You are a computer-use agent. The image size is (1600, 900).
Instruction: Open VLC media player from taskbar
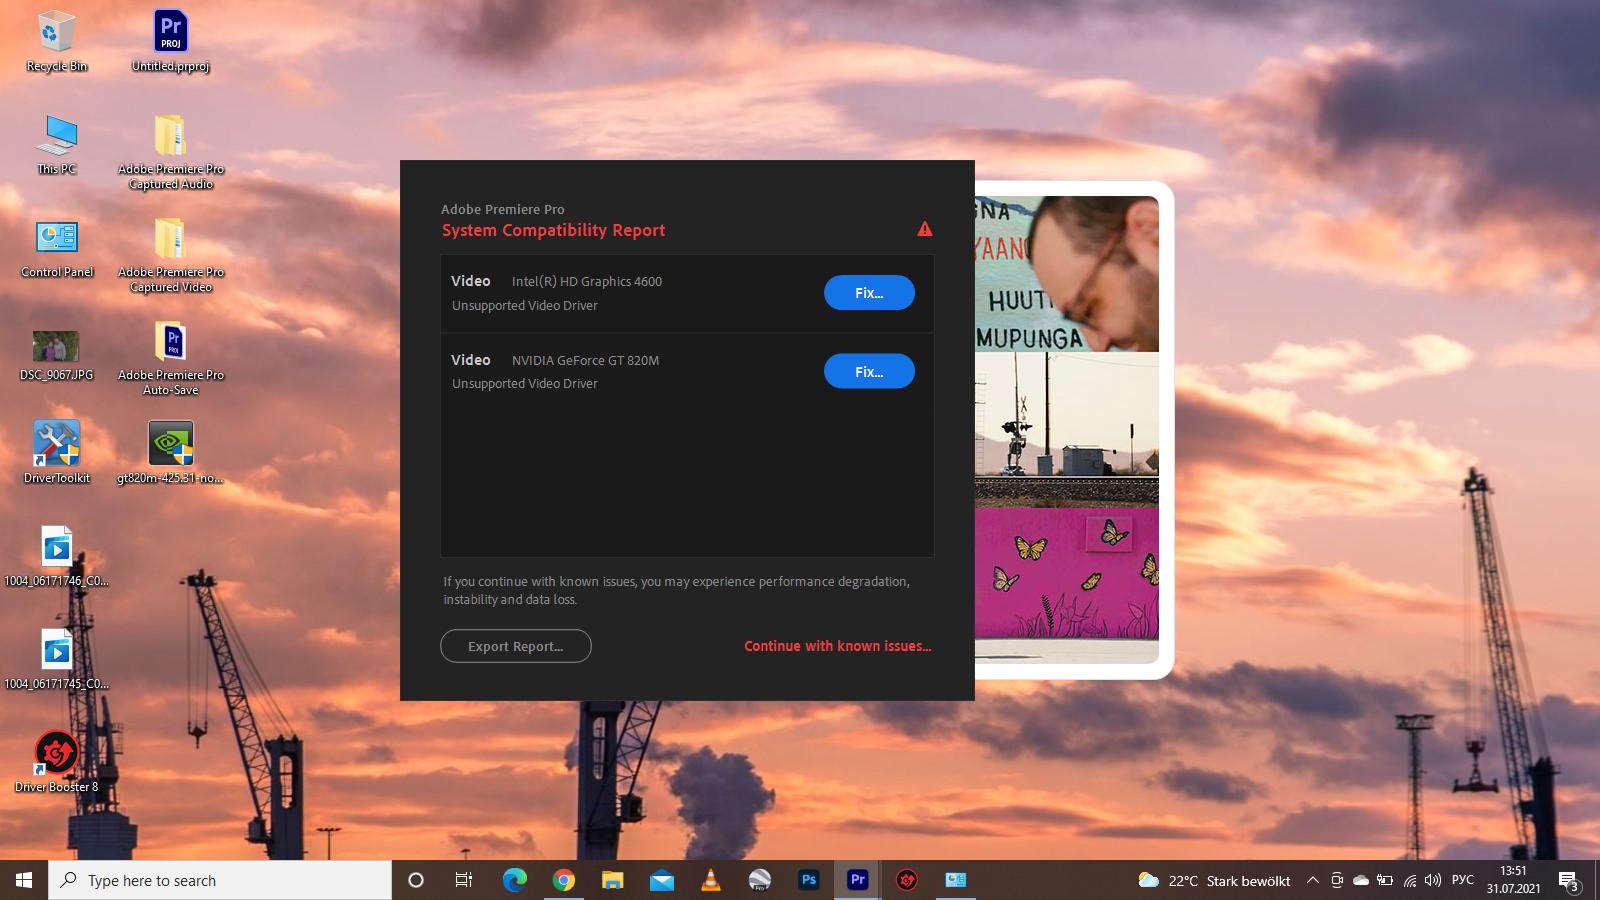[x=711, y=880]
